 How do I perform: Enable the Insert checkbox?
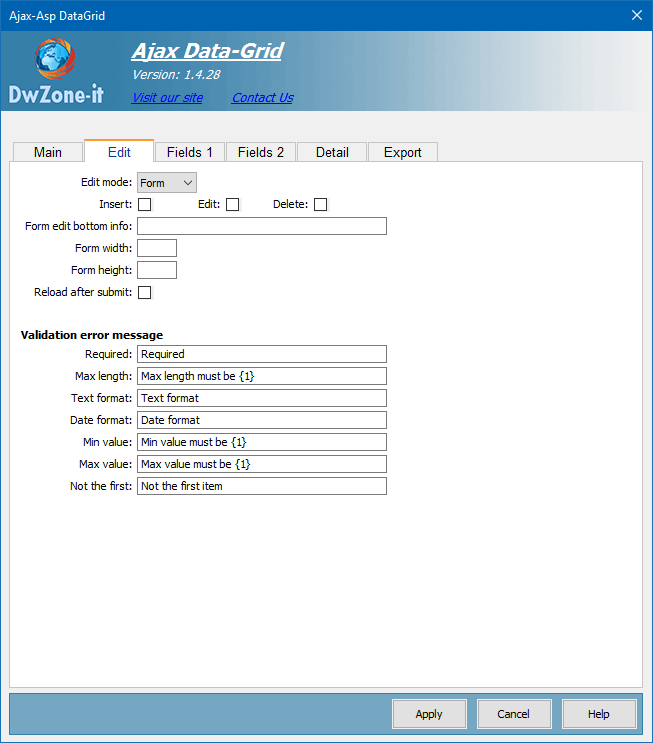[x=144, y=205]
